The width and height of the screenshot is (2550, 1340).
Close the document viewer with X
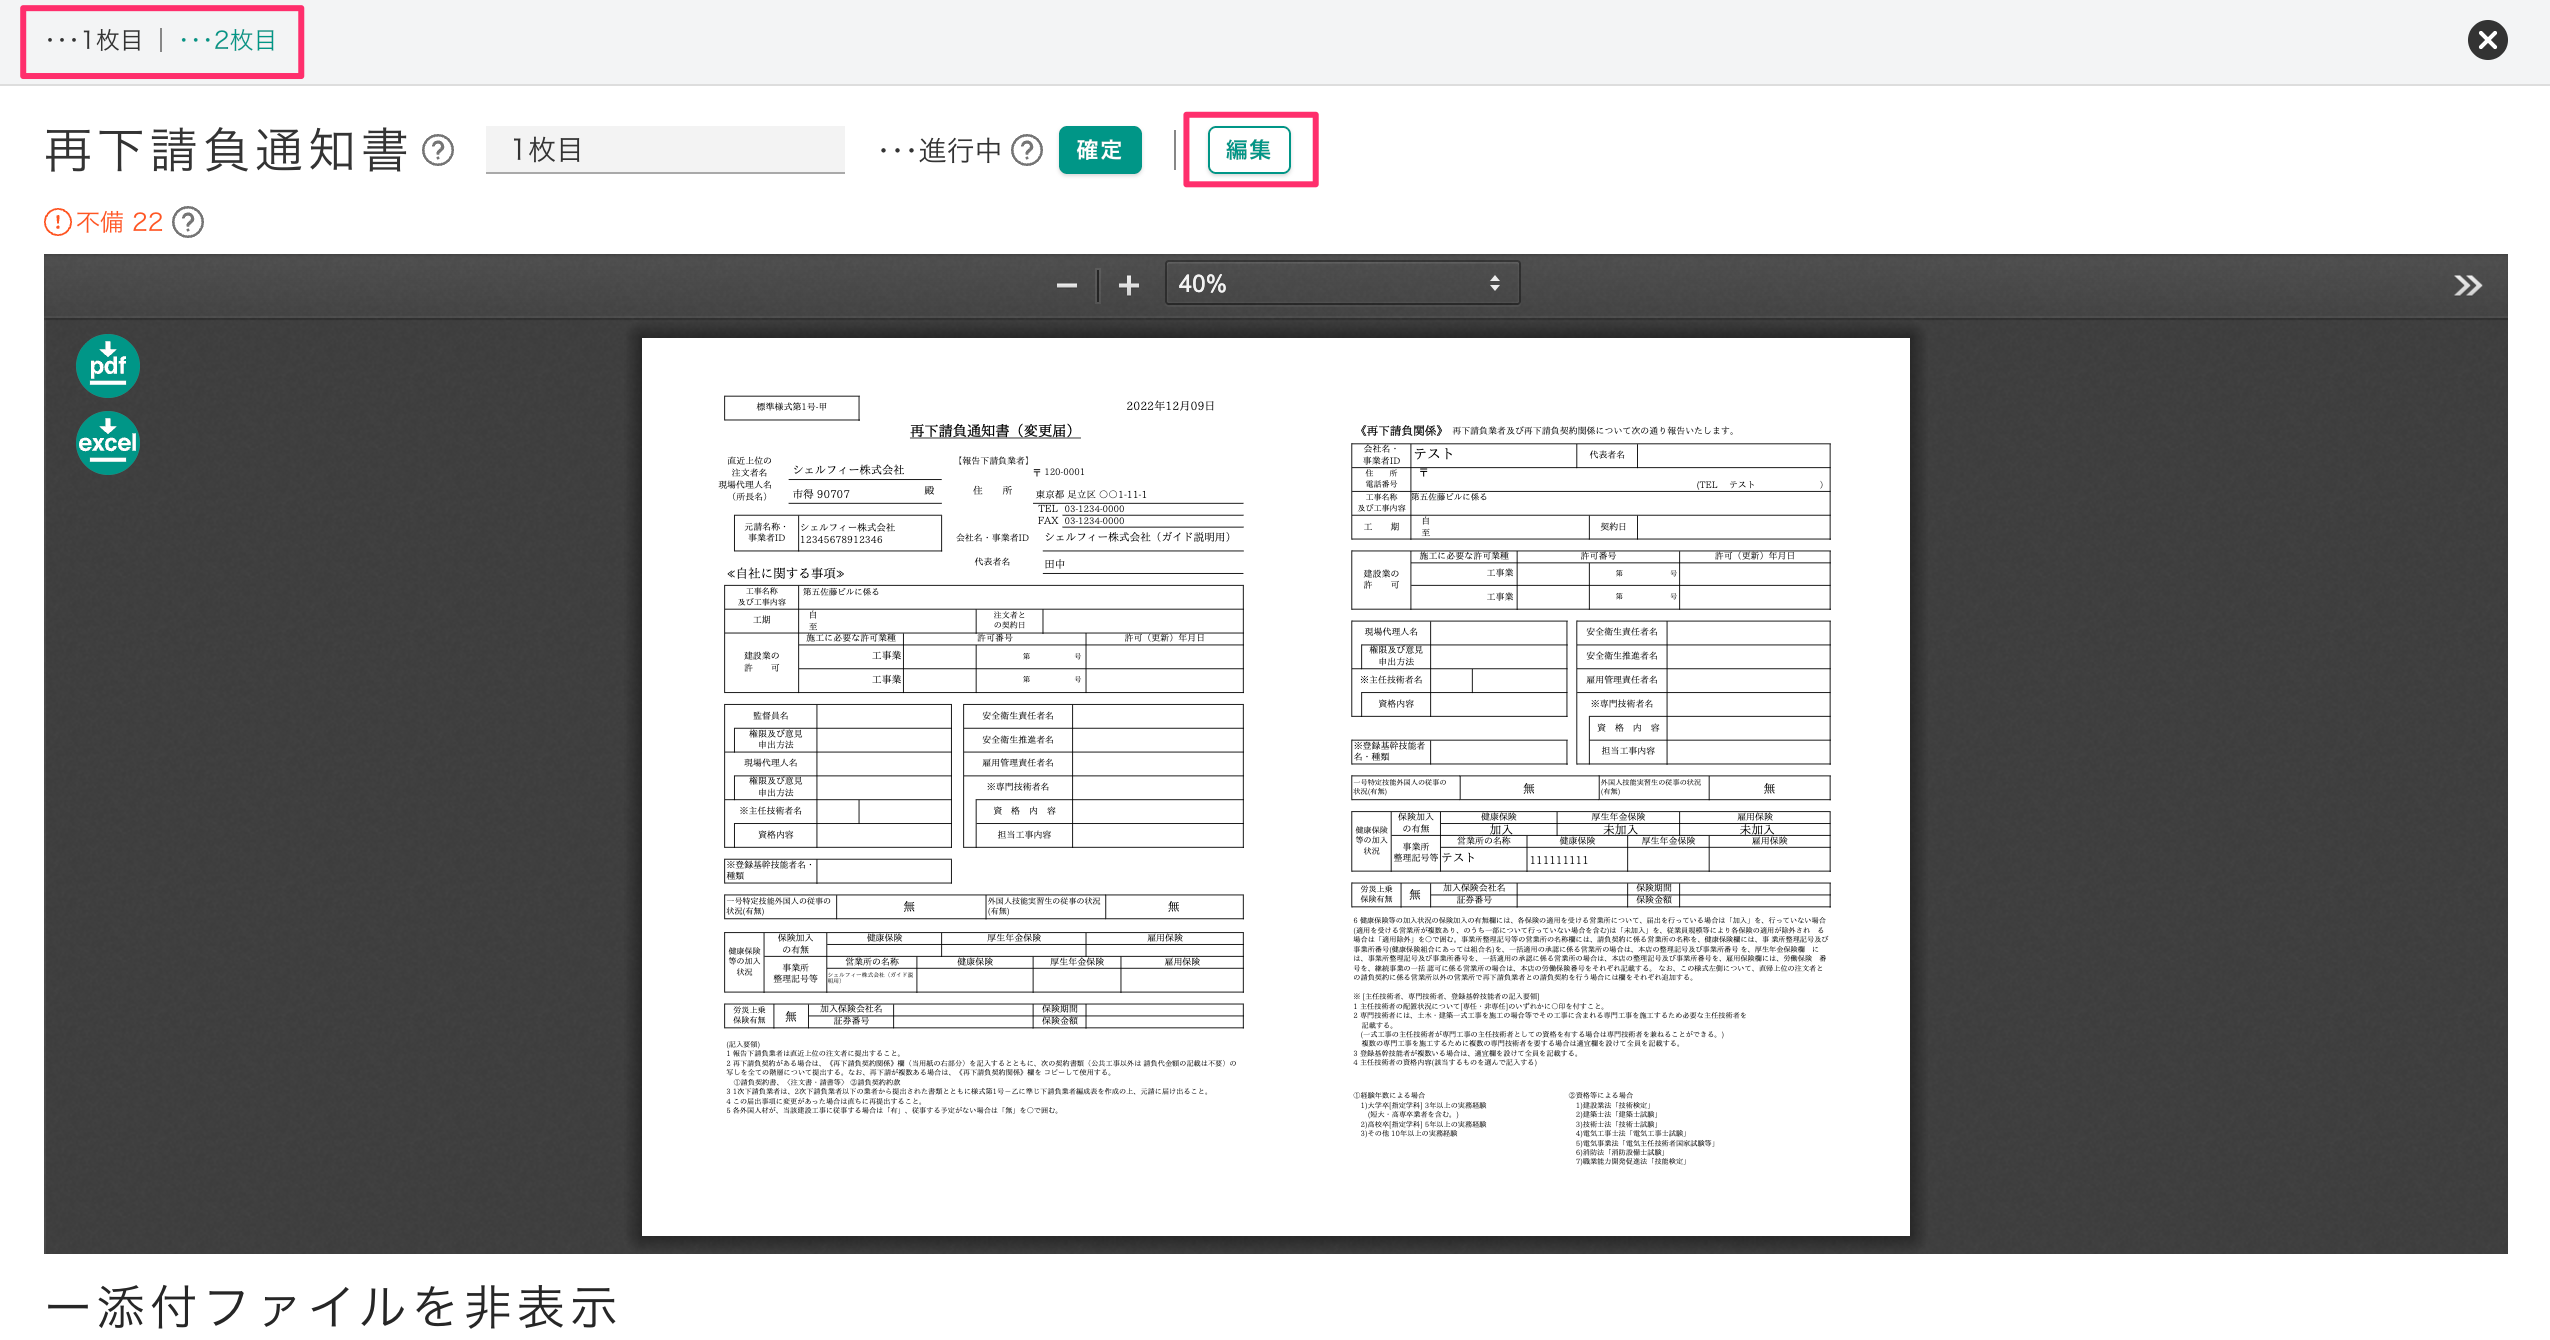[2487, 41]
